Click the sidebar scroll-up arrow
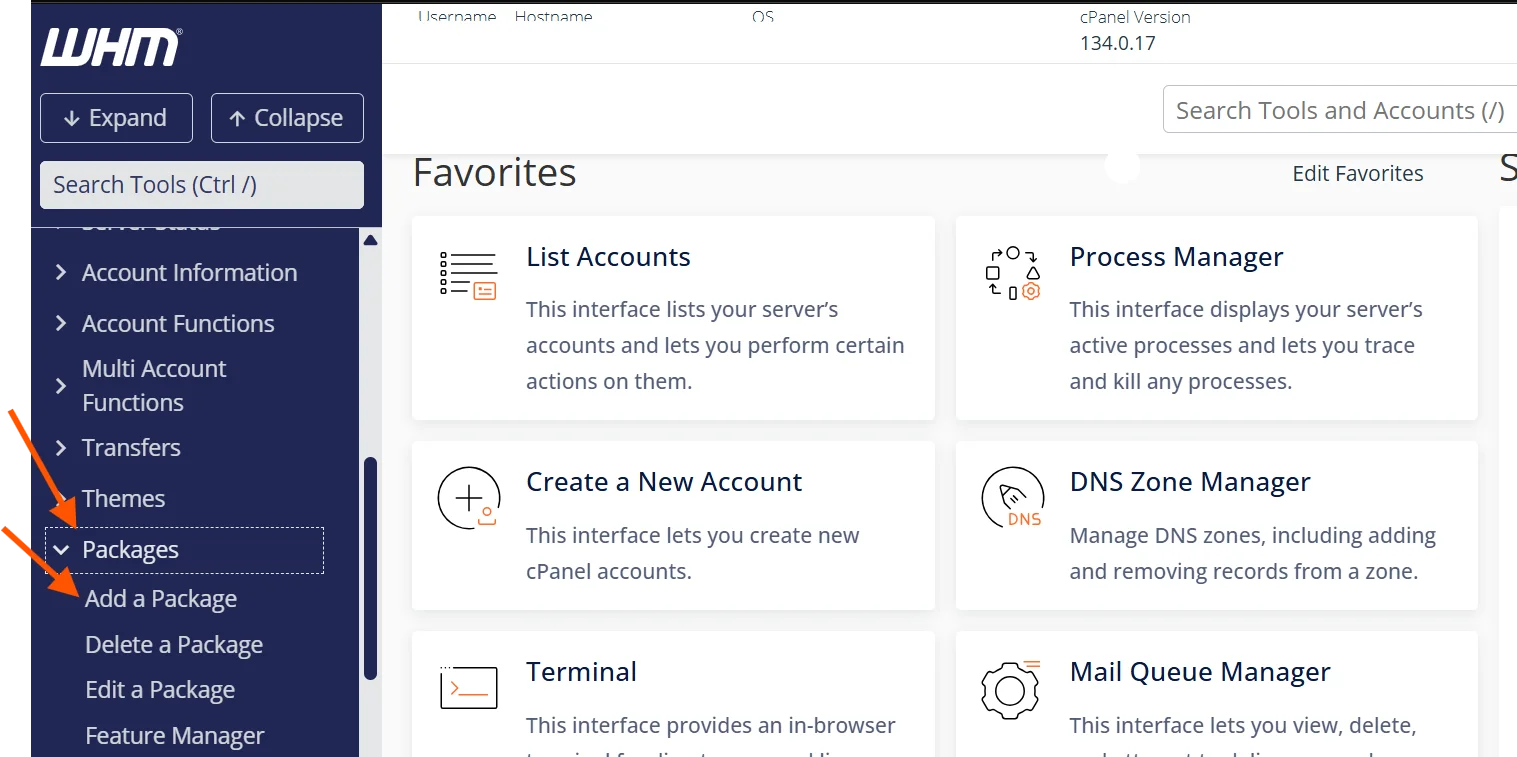Viewport: 1517px width, 757px height. click(x=370, y=240)
